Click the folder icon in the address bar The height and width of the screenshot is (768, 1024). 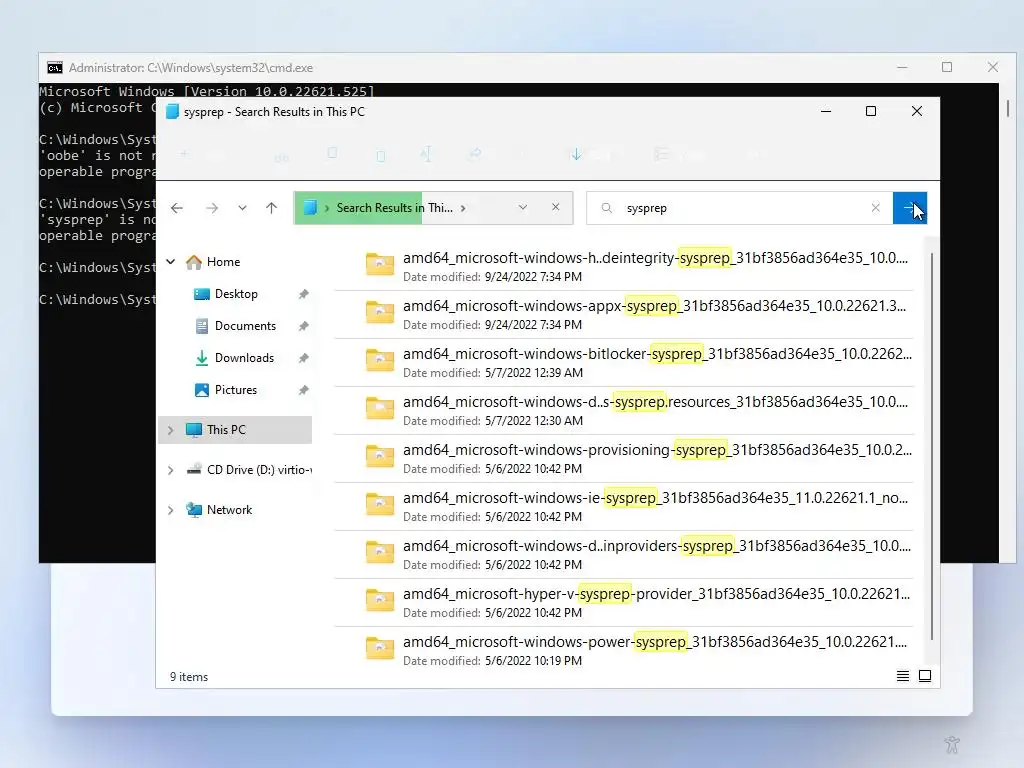(x=310, y=208)
